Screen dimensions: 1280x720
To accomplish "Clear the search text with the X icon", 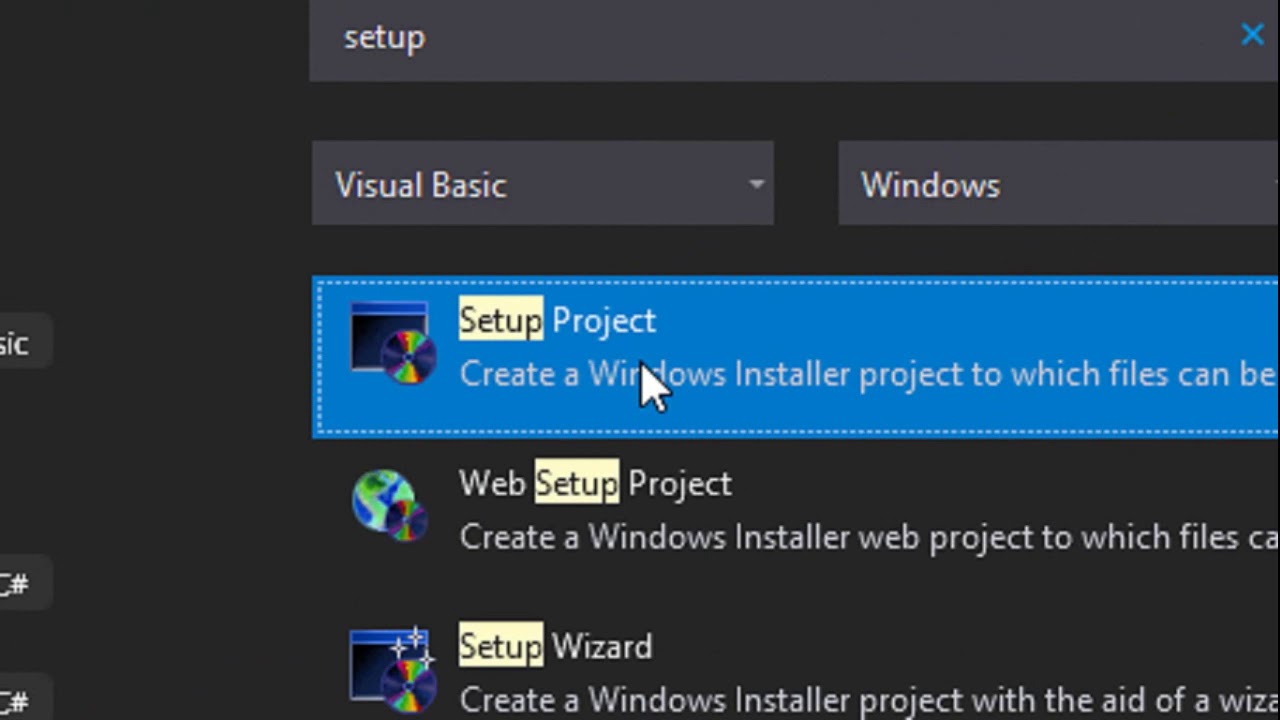I will coord(1252,36).
